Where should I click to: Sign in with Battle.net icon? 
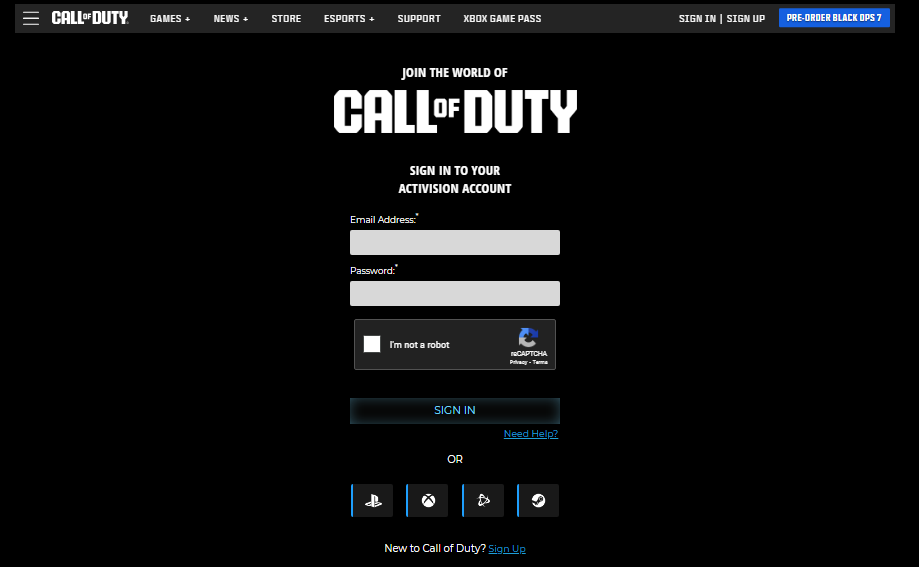click(484, 500)
